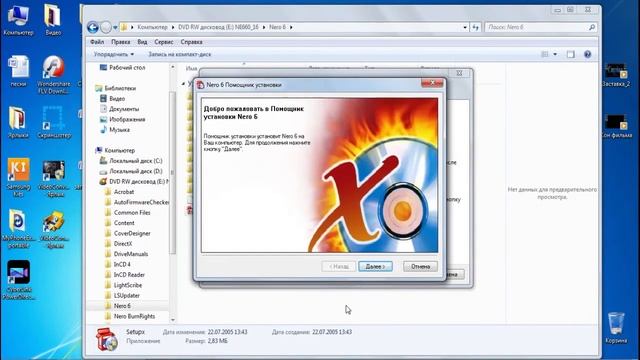Click Explorer back navigation arrow
Viewport: 640px width, 360px height.
click(93, 27)
